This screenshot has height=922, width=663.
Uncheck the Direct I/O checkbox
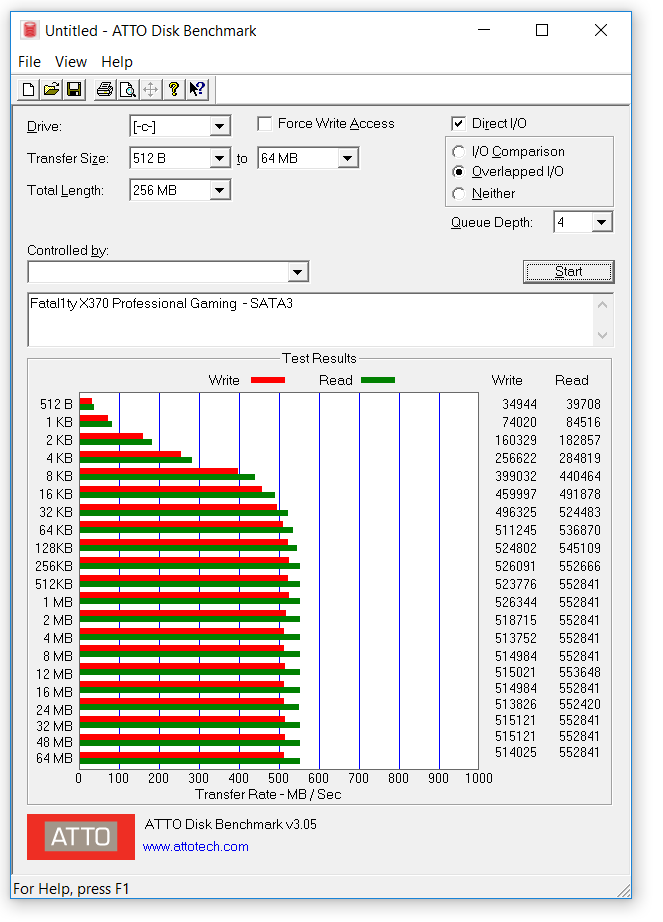pos(458,123)
